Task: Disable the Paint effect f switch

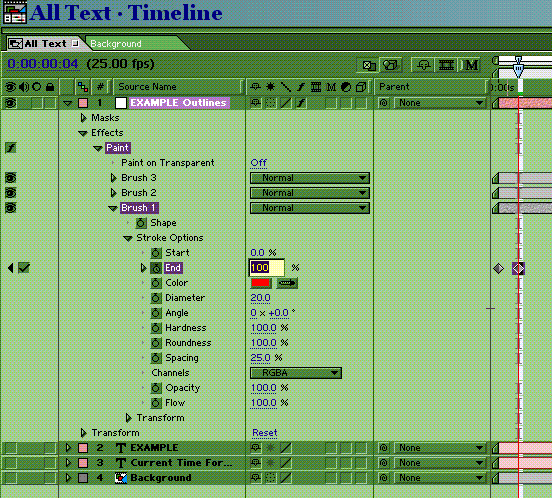Action: pos(11,148)
